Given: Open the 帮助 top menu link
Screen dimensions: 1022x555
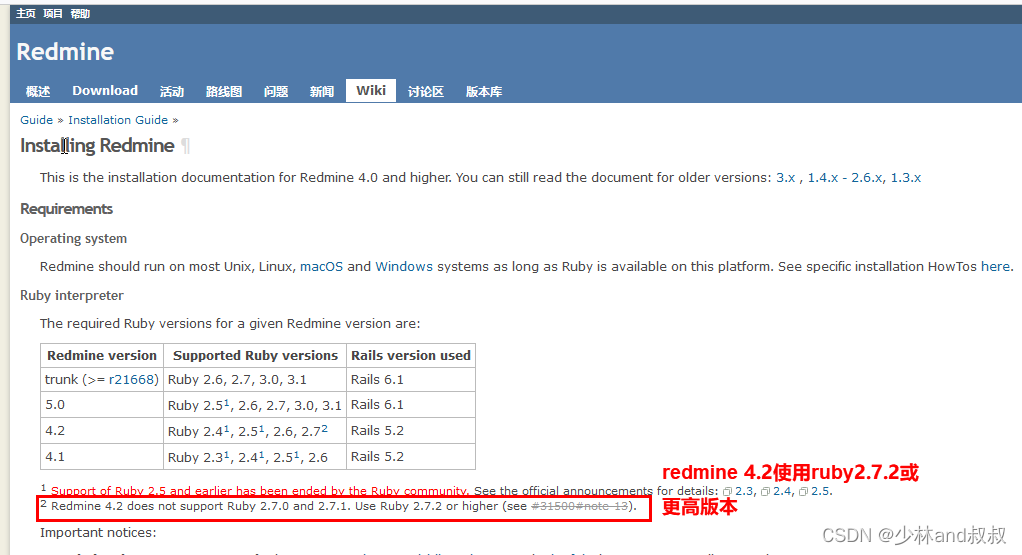Looking at the screenshot, I should click(x=80, y=14).
